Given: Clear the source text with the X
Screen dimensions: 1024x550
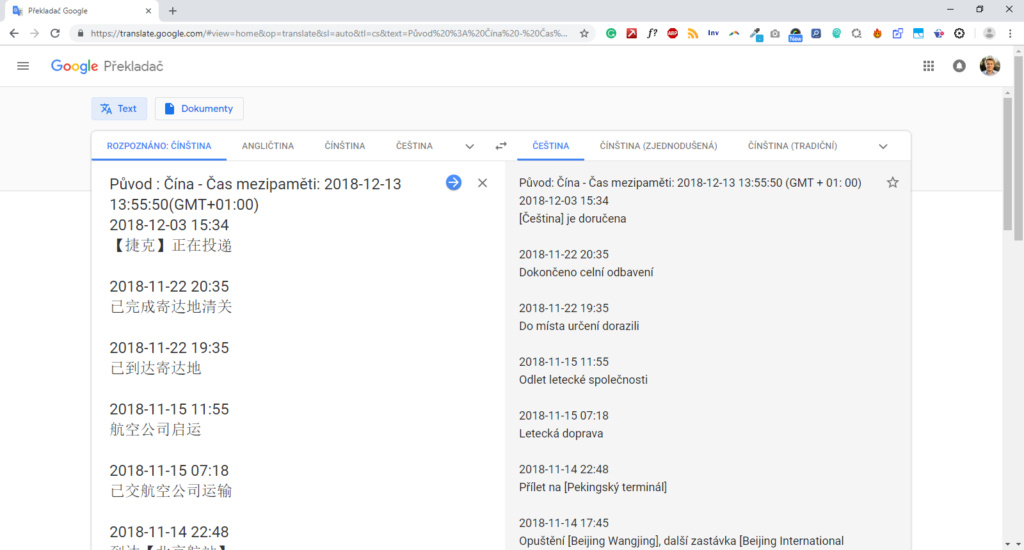Looking at the screenshot, I should [482, 183].
